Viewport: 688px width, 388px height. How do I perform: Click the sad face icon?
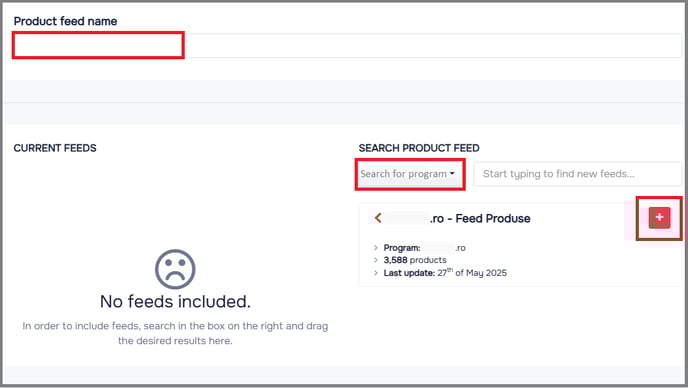tap(175, 269)
